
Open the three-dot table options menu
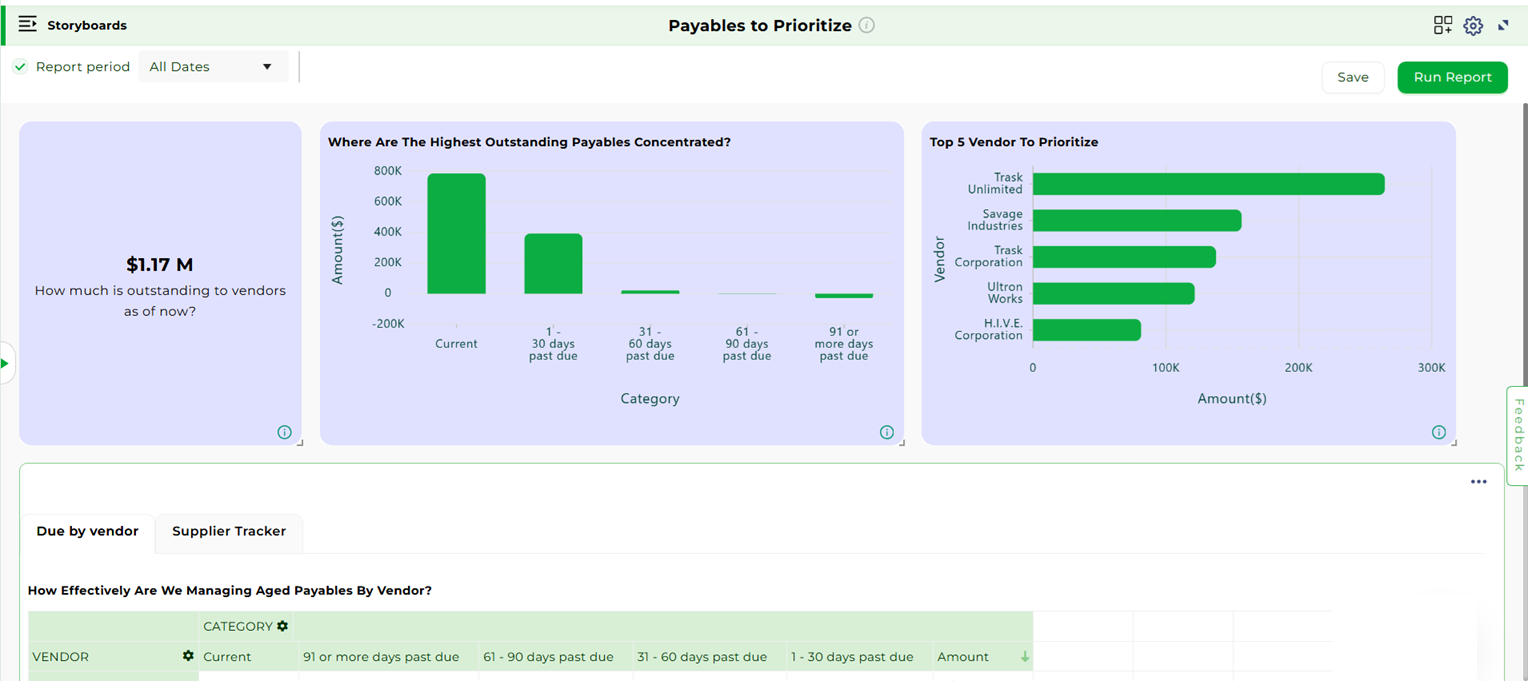[1478, 482]
